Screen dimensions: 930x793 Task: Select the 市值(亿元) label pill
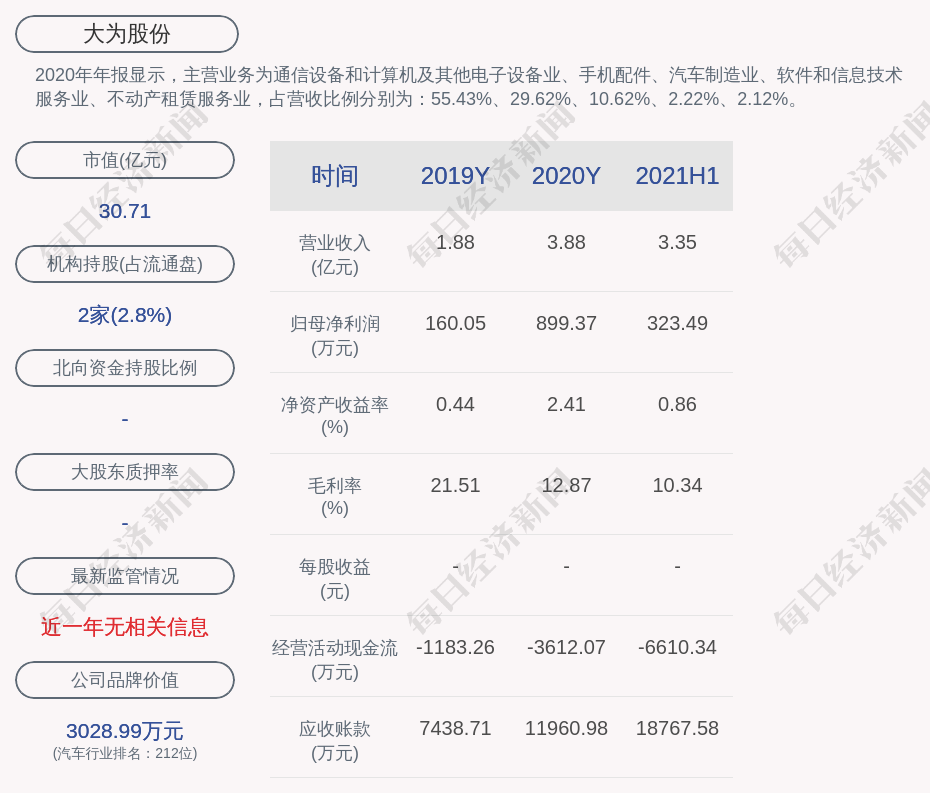(x=125, y=160)
